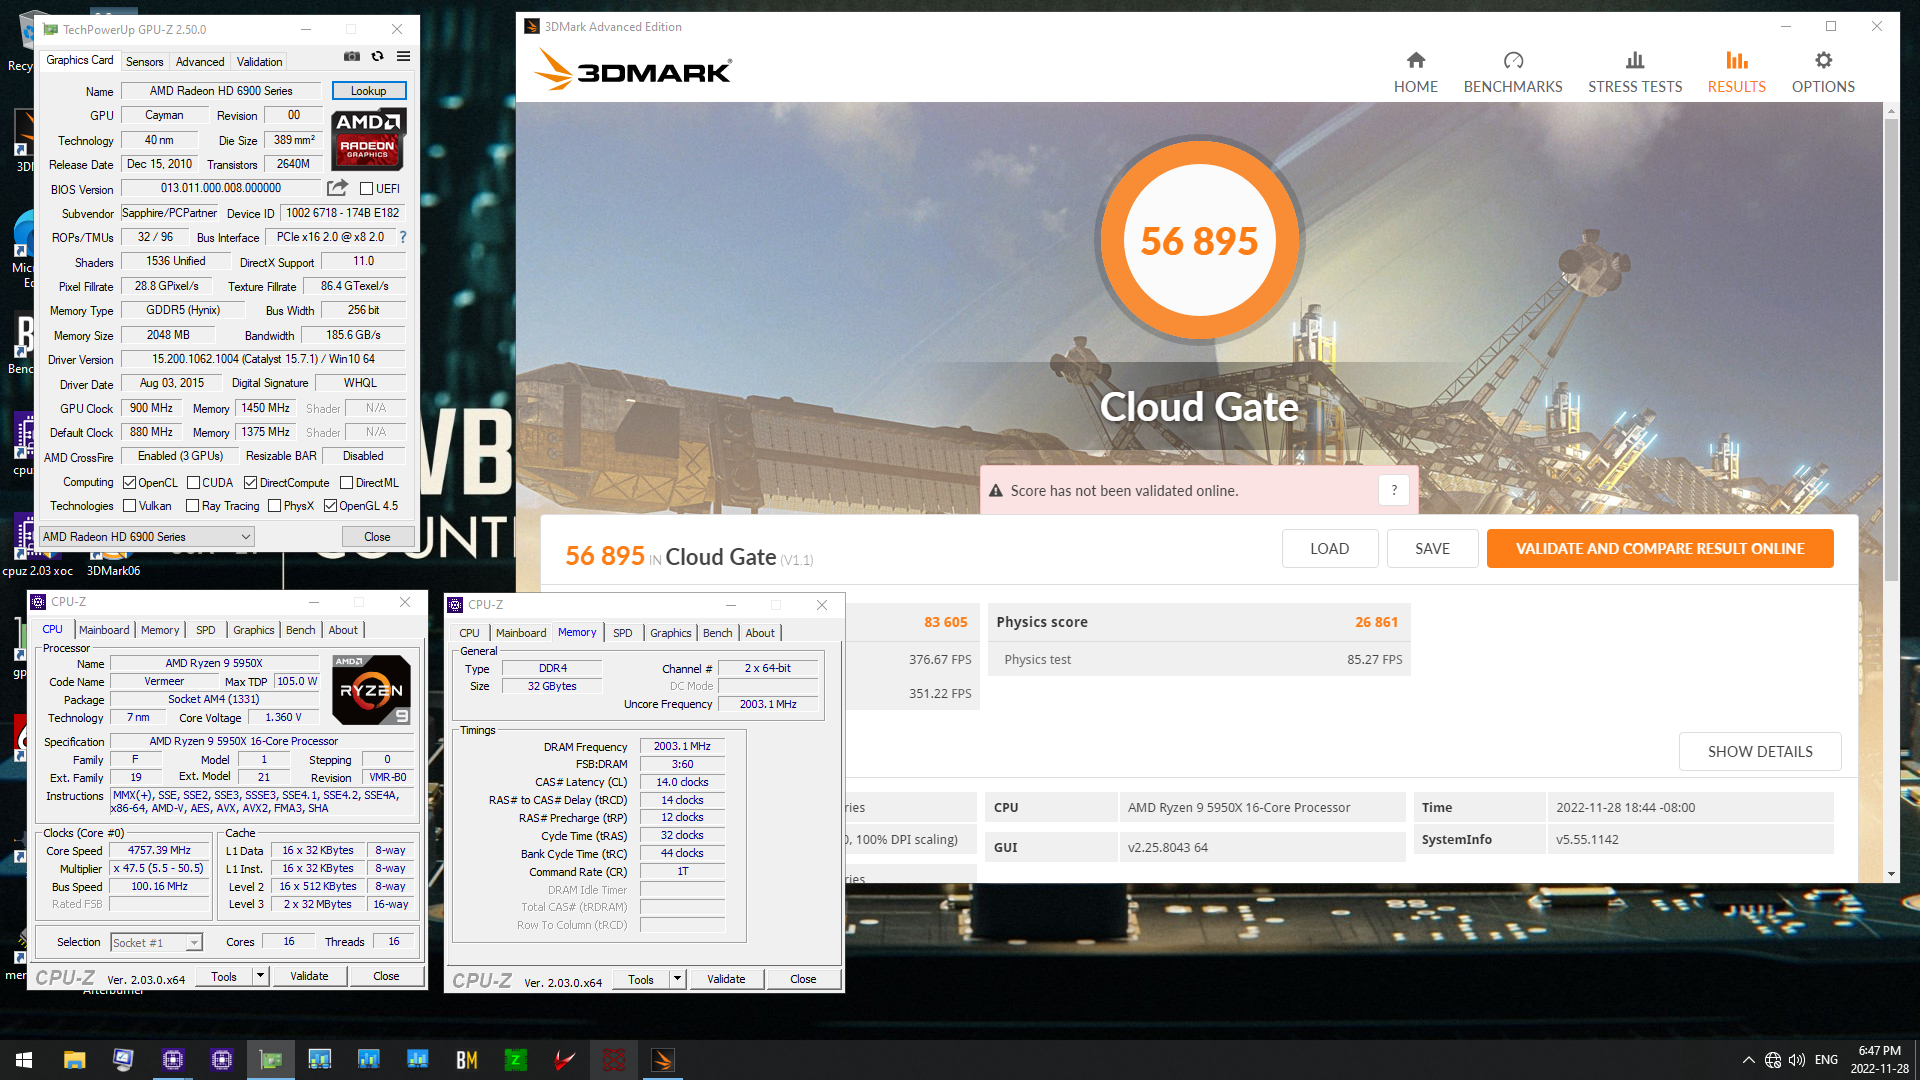
Task: Switch to Advanced tab in GPU-Z
Action: point(200,62)
